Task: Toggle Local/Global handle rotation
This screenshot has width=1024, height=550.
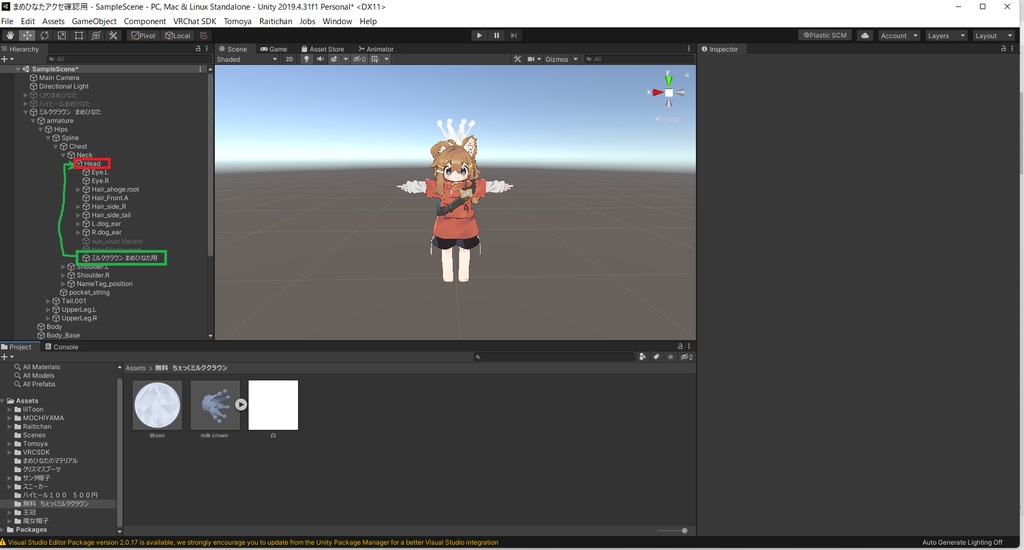Action: [178, 35]
